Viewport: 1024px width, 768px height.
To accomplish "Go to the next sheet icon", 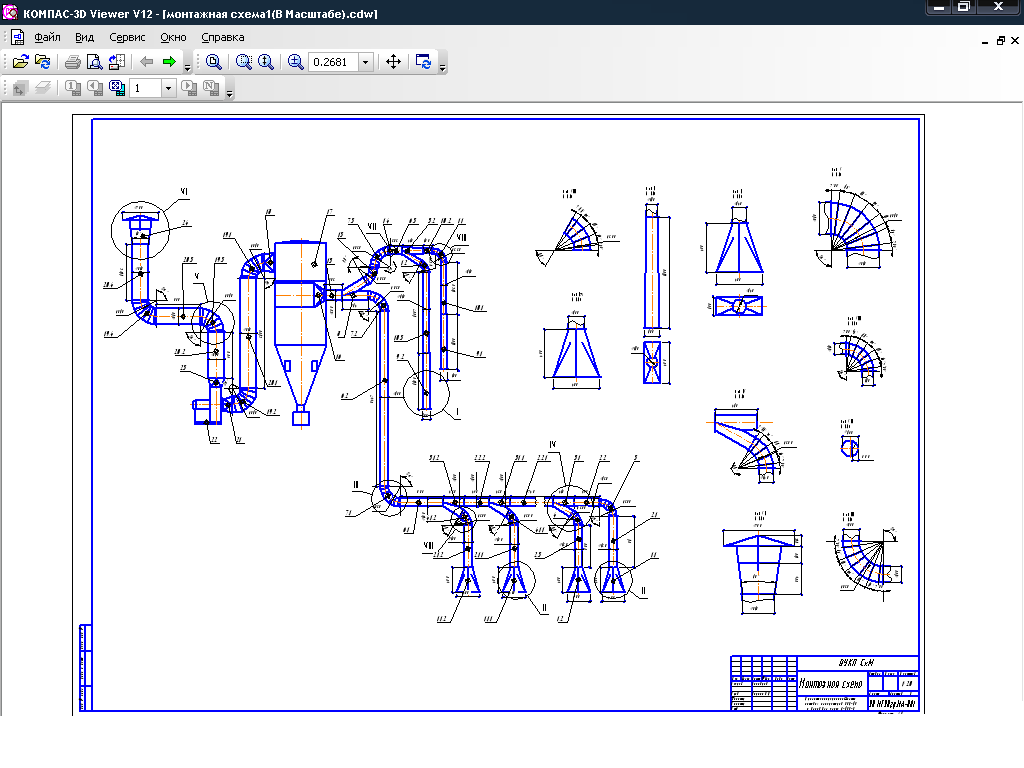I will point(189,88).
